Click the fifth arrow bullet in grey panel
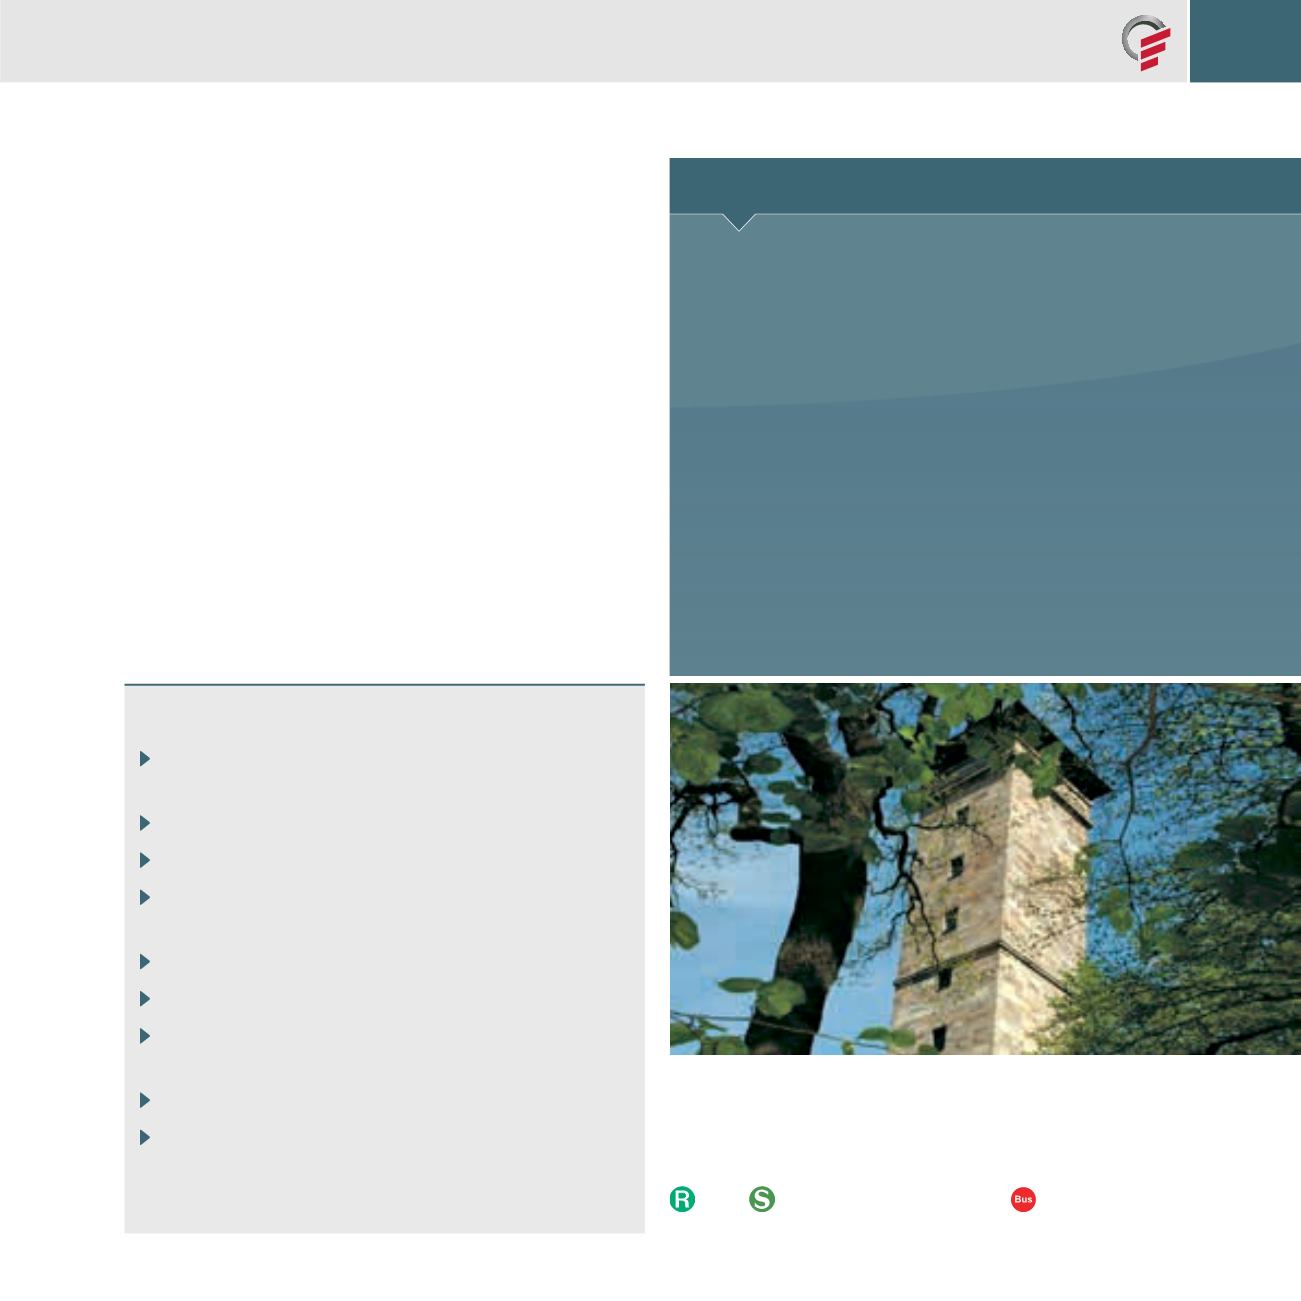This screenshot has height=1301, width=1301. pos(144,962)
